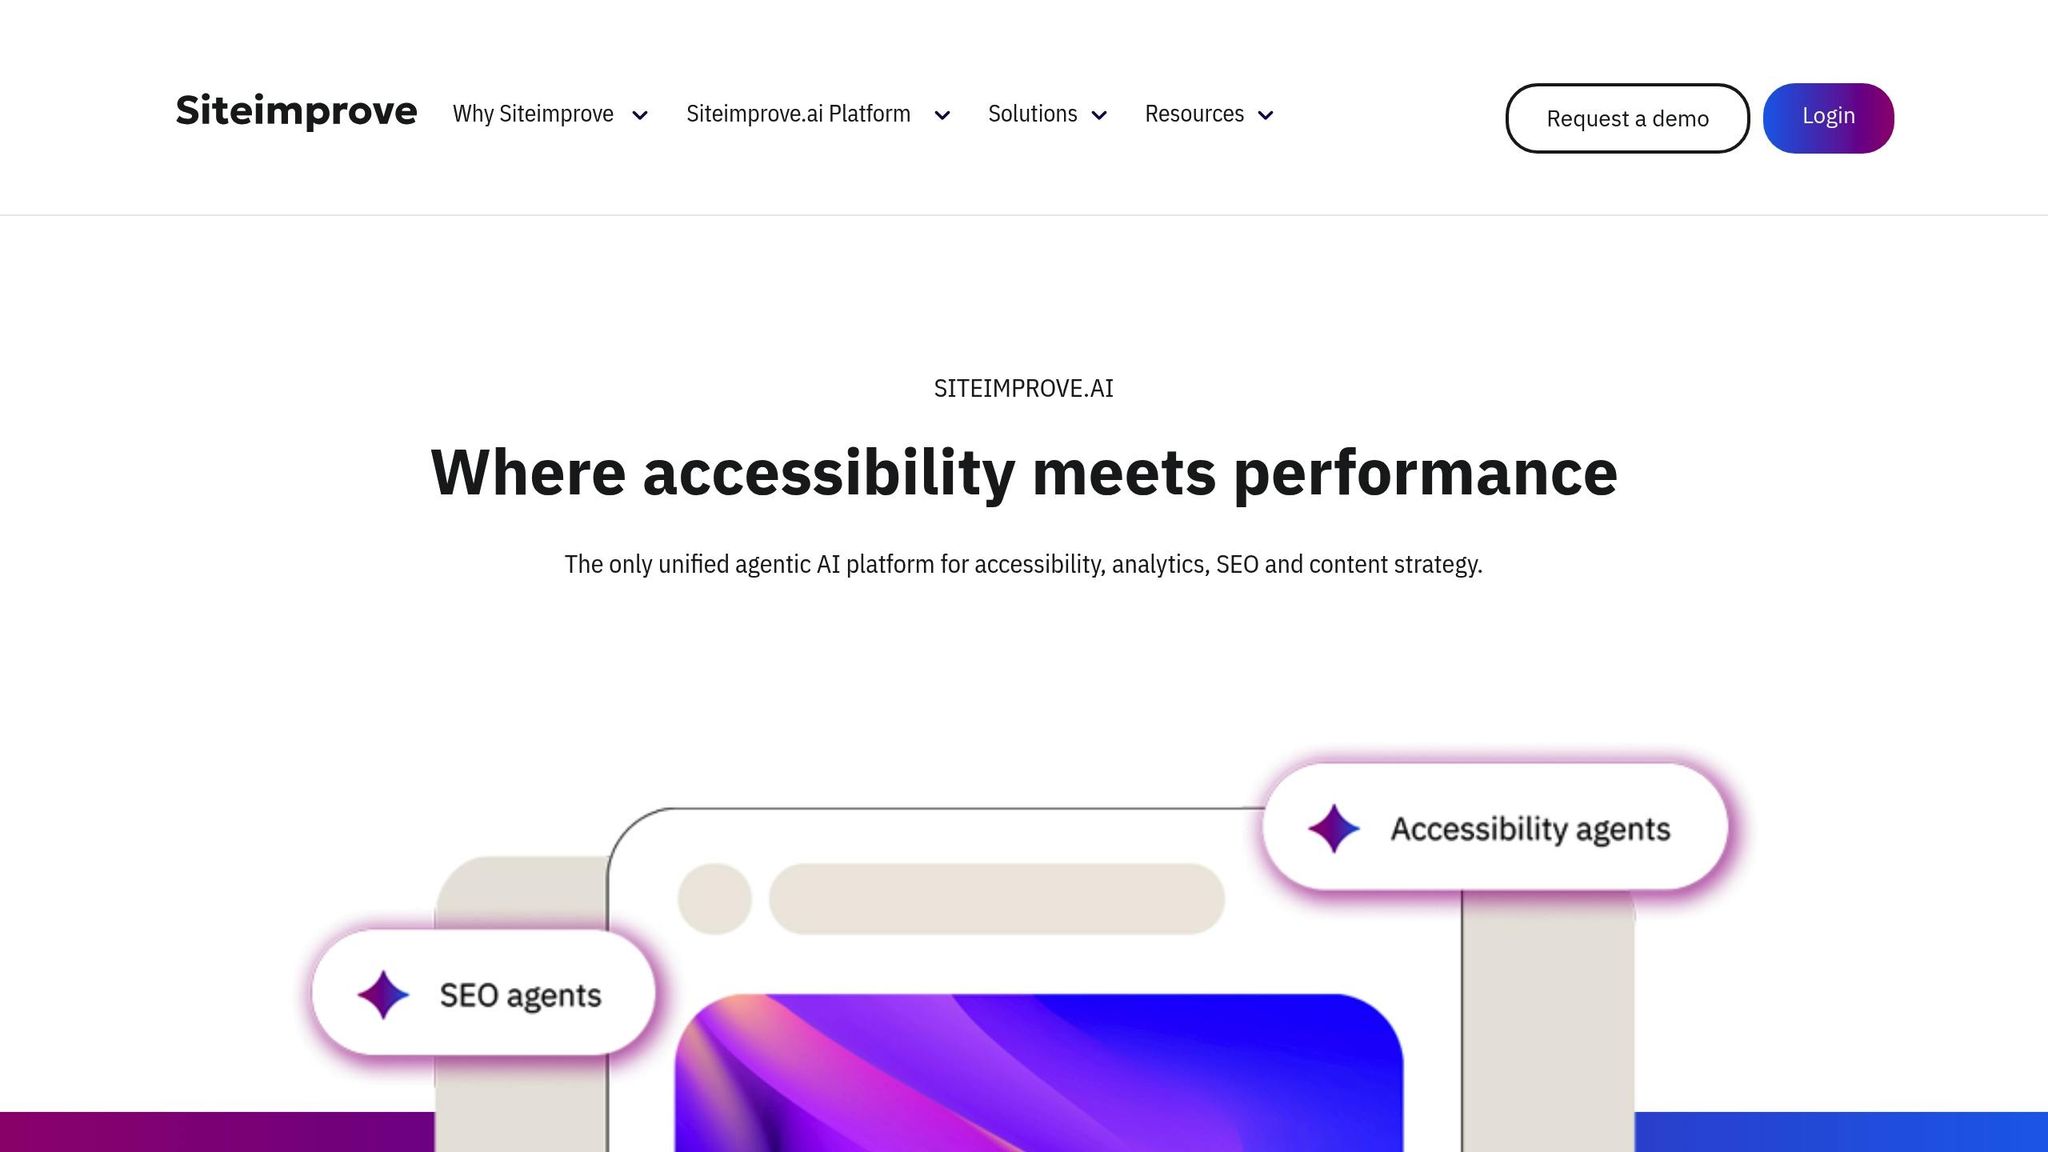Click the Request a demo button
The height and width of the screenshot is (1152, 2048).
[x=1627, y=118]
